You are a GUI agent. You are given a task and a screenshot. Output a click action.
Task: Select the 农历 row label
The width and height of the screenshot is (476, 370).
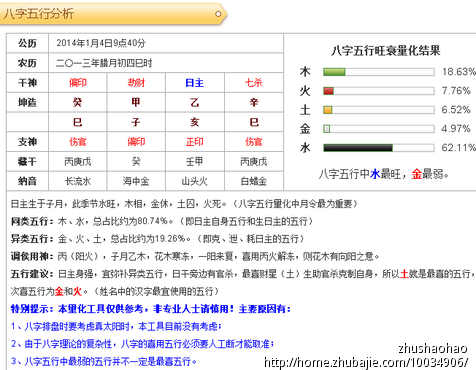coord(27,63)
